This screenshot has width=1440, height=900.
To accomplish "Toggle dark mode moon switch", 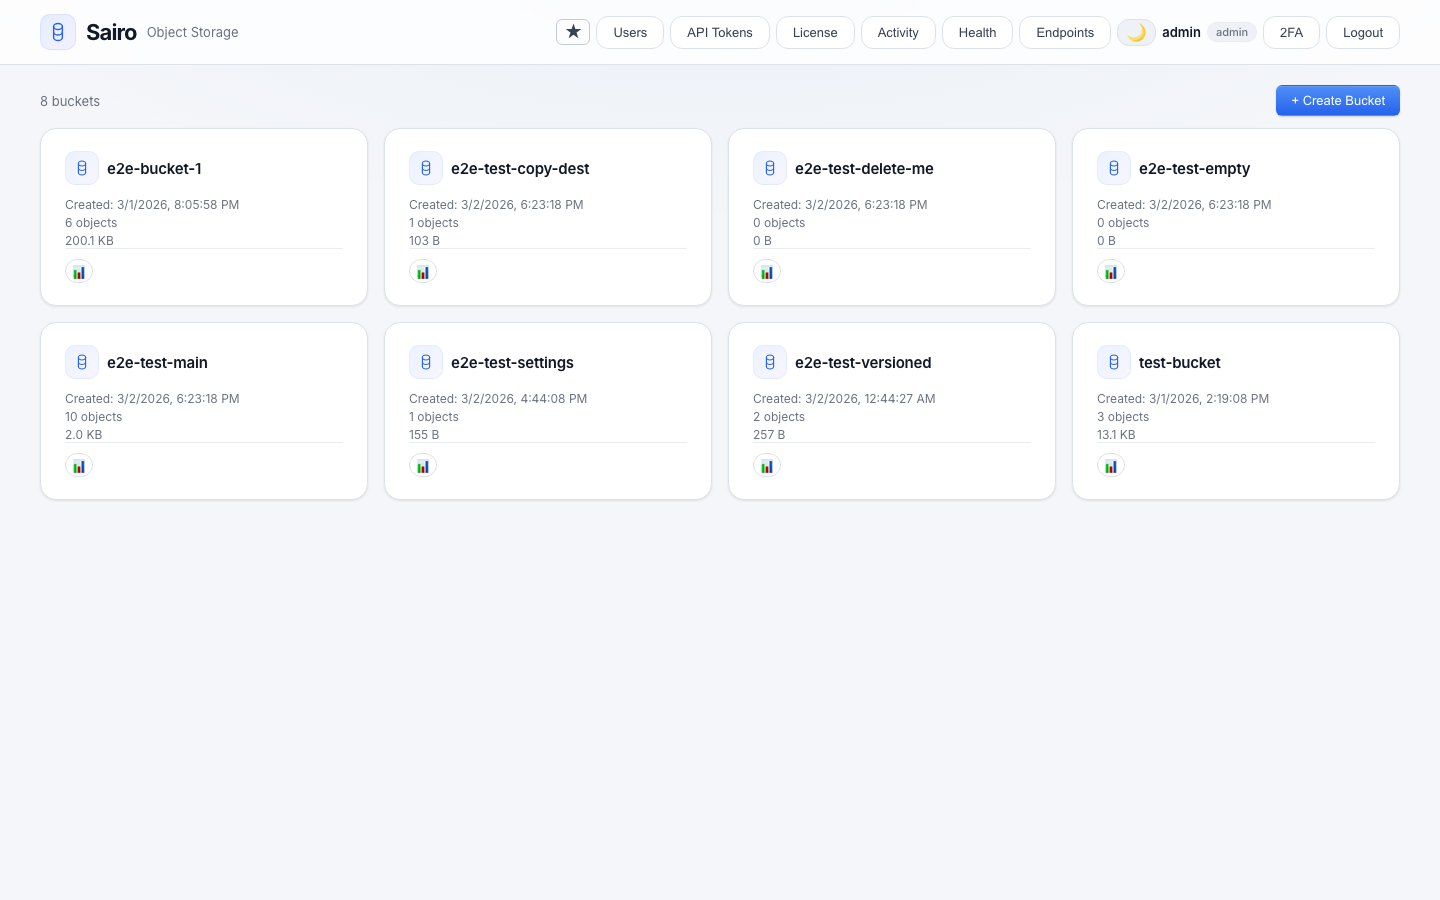I will (x=1136, y=32).
